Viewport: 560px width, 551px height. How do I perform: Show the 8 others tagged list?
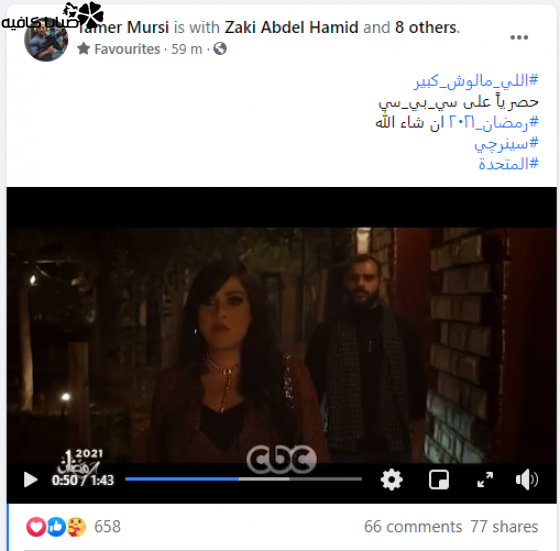click(x=426, y=27)
